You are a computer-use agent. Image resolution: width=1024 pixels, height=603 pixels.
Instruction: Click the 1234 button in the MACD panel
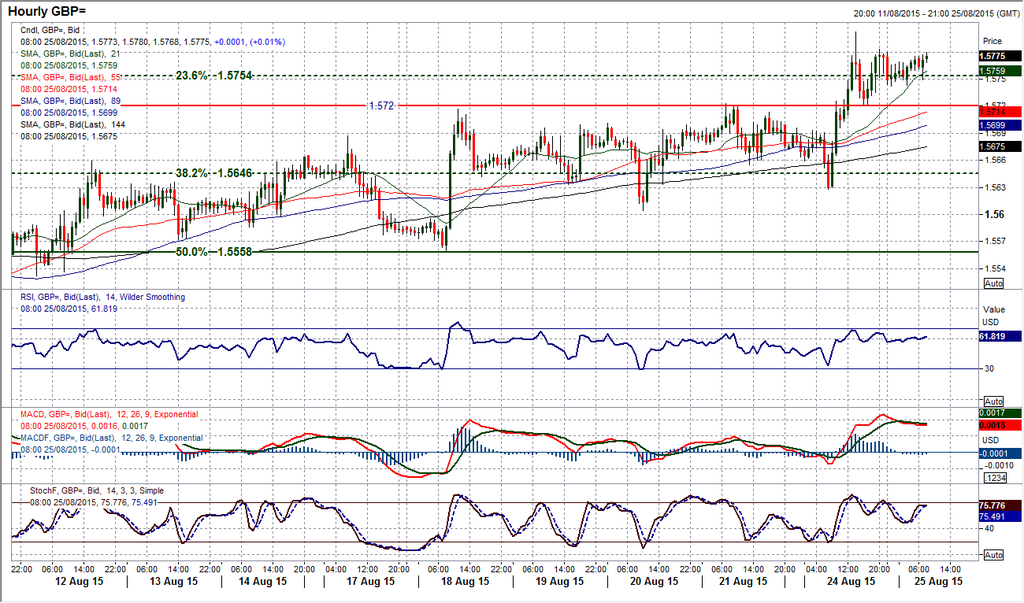click(x=993, y=478)
